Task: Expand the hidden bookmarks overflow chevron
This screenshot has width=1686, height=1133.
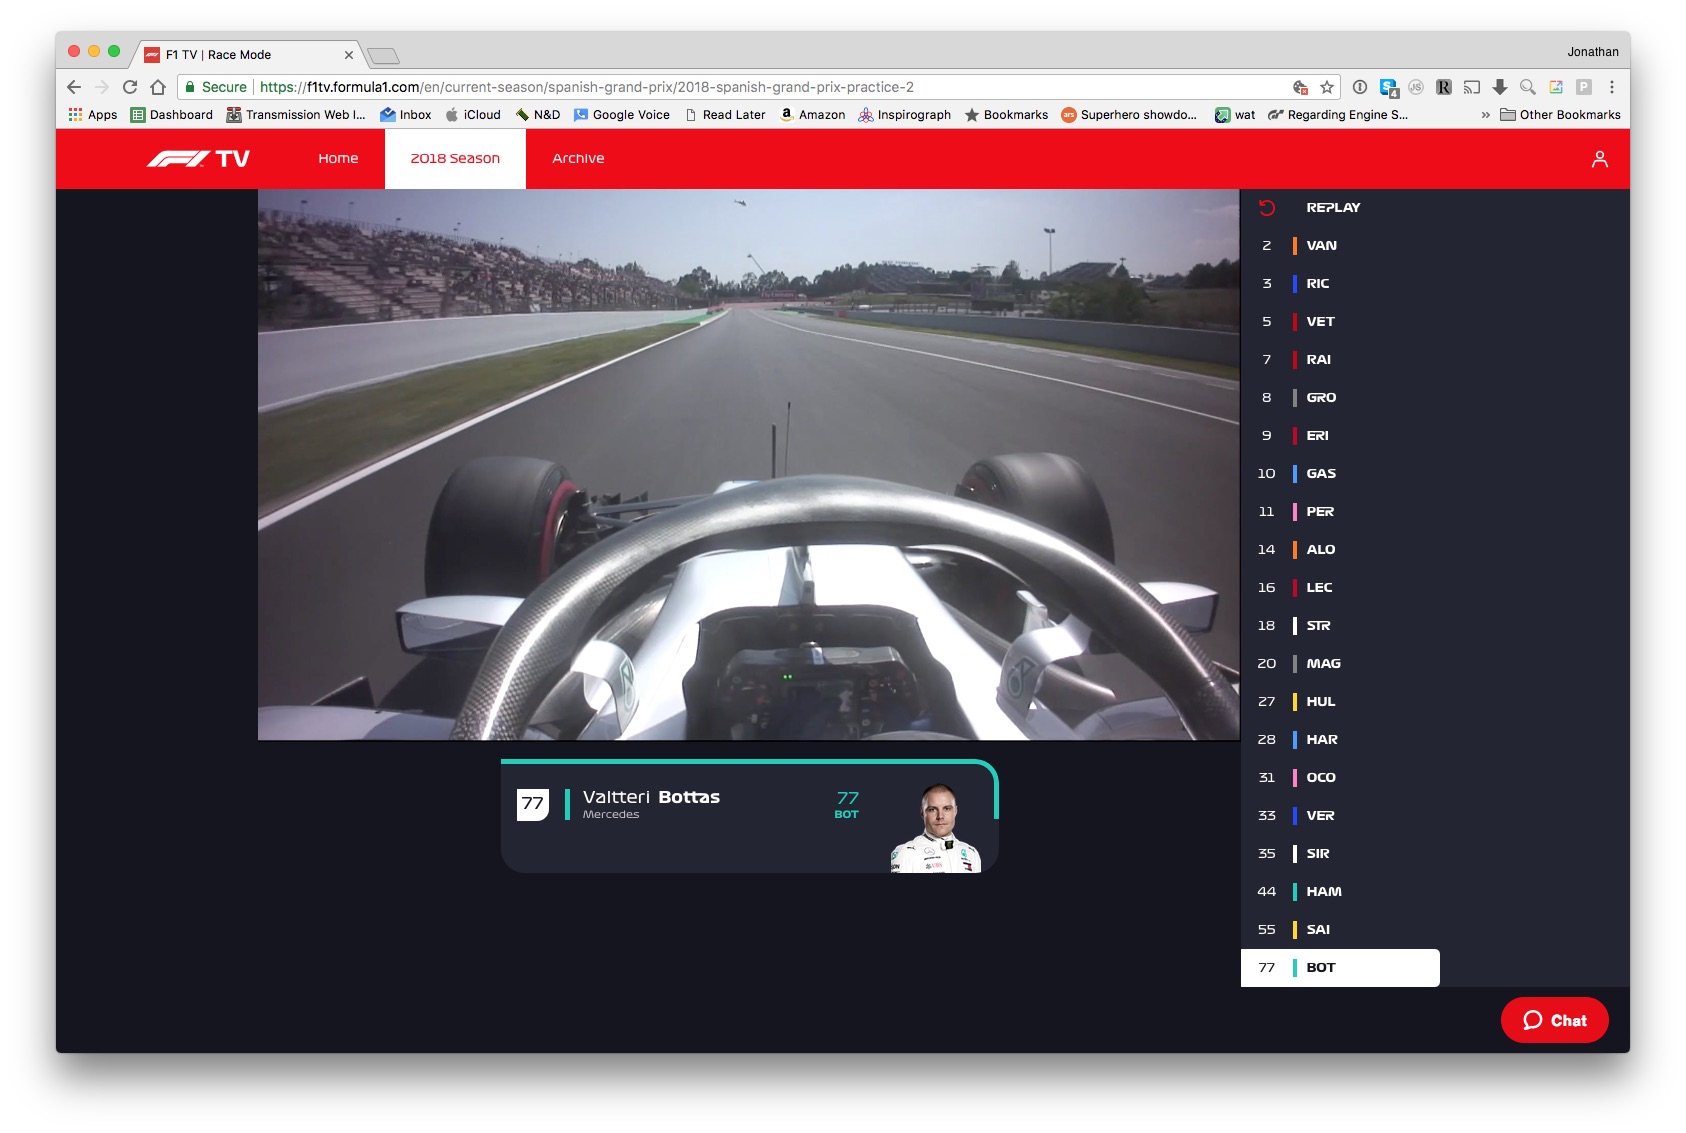Action: pos(1485,115)
